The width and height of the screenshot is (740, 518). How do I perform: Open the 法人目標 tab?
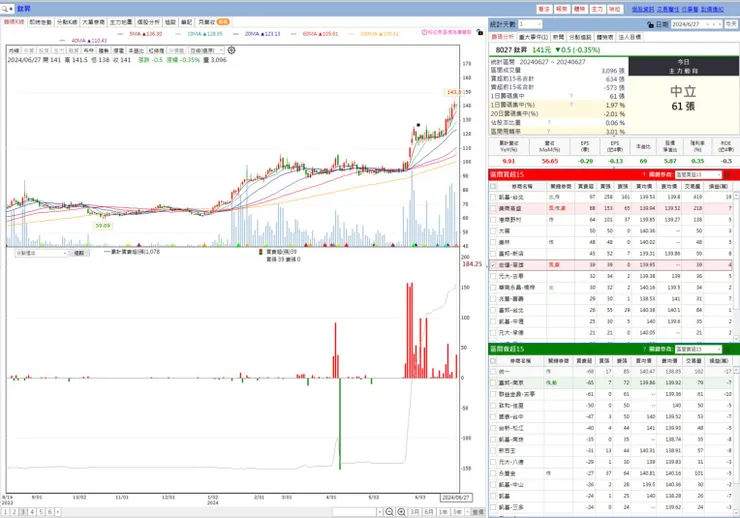(630, 37)
